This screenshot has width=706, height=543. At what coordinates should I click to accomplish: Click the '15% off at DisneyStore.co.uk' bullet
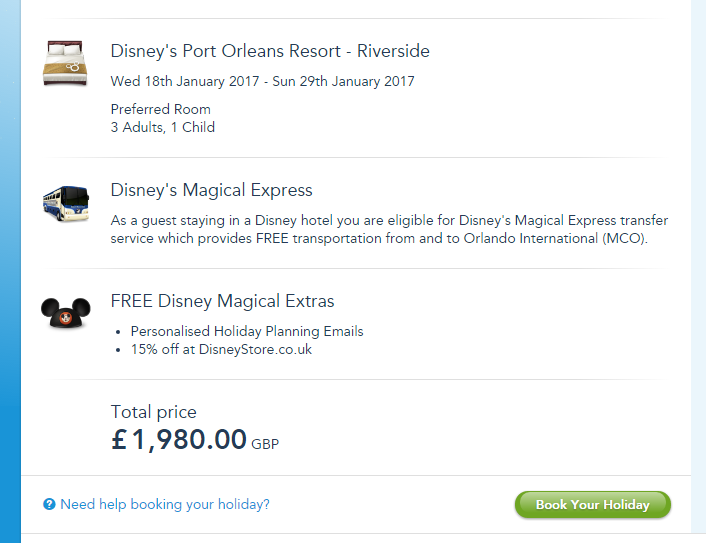221,349
